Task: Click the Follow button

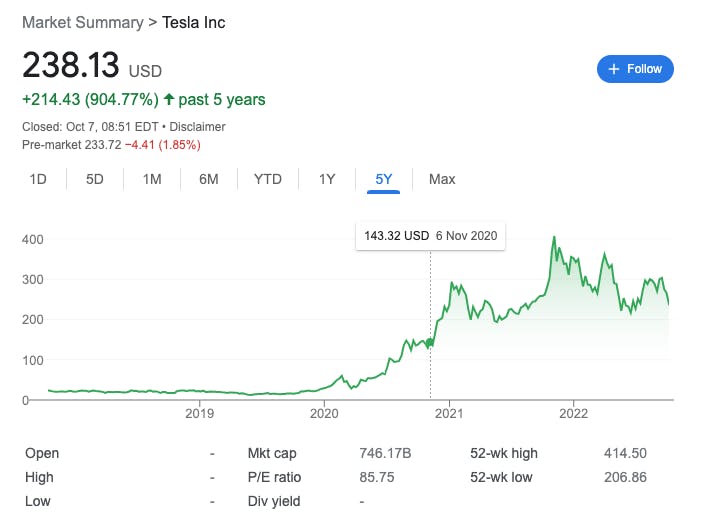Action: (635, 69)
